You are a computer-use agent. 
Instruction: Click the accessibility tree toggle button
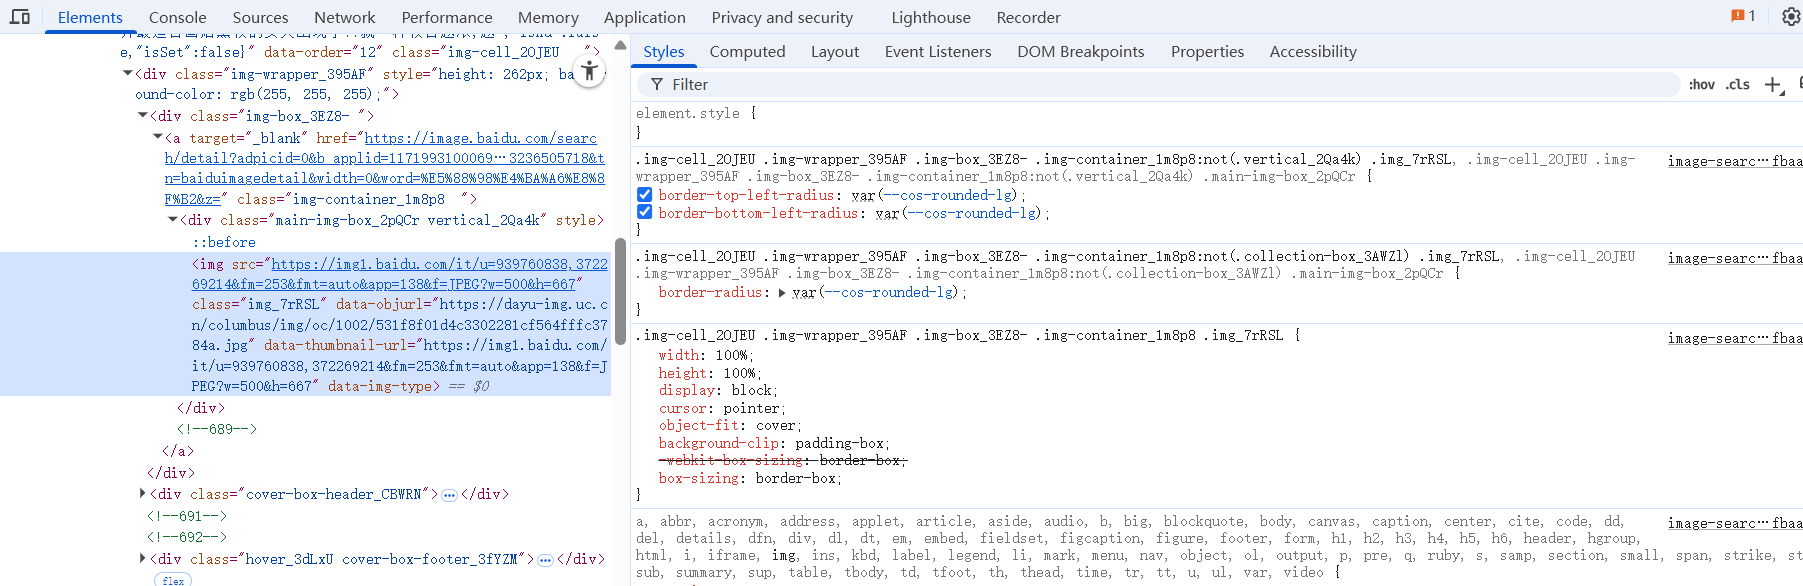590,71
